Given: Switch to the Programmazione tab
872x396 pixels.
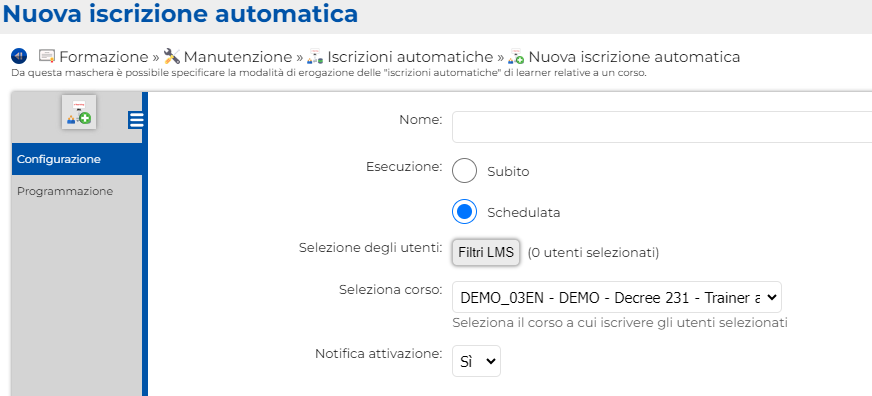Looking at the screenshot, I should [77, 191].
